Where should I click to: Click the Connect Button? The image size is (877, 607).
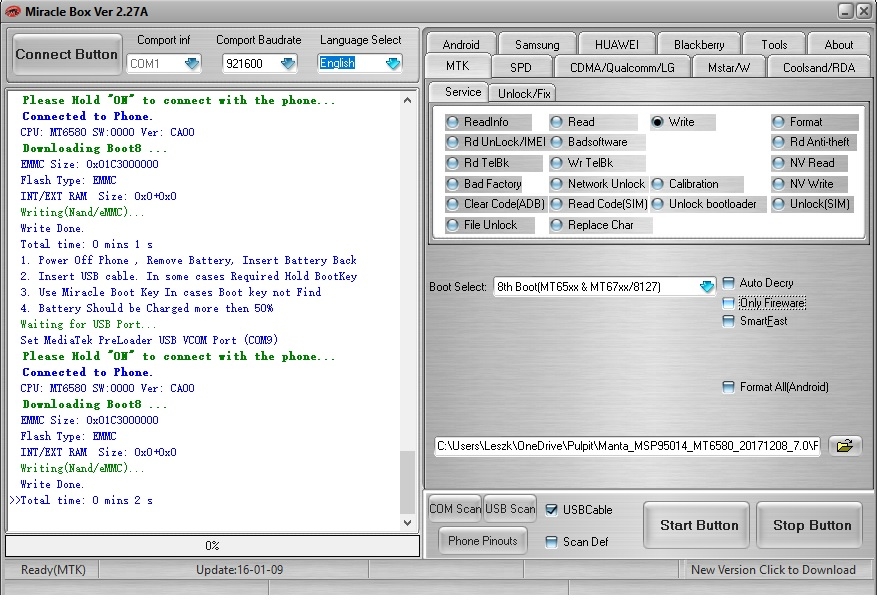(x=67, y=54)
